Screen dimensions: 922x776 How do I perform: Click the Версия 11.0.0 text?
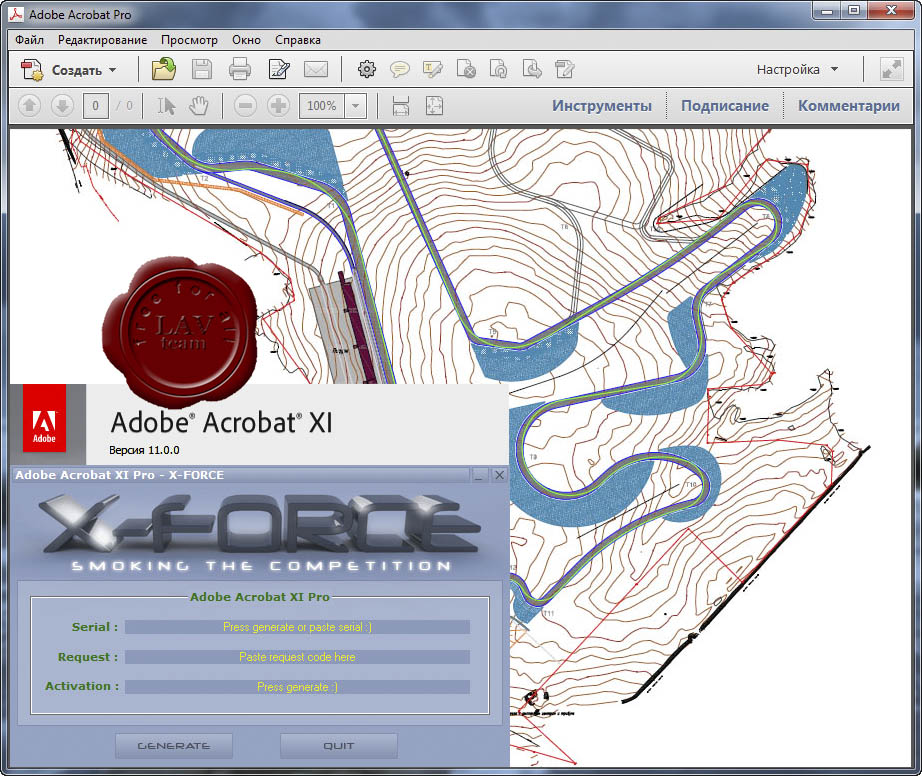tap(144, 450)
